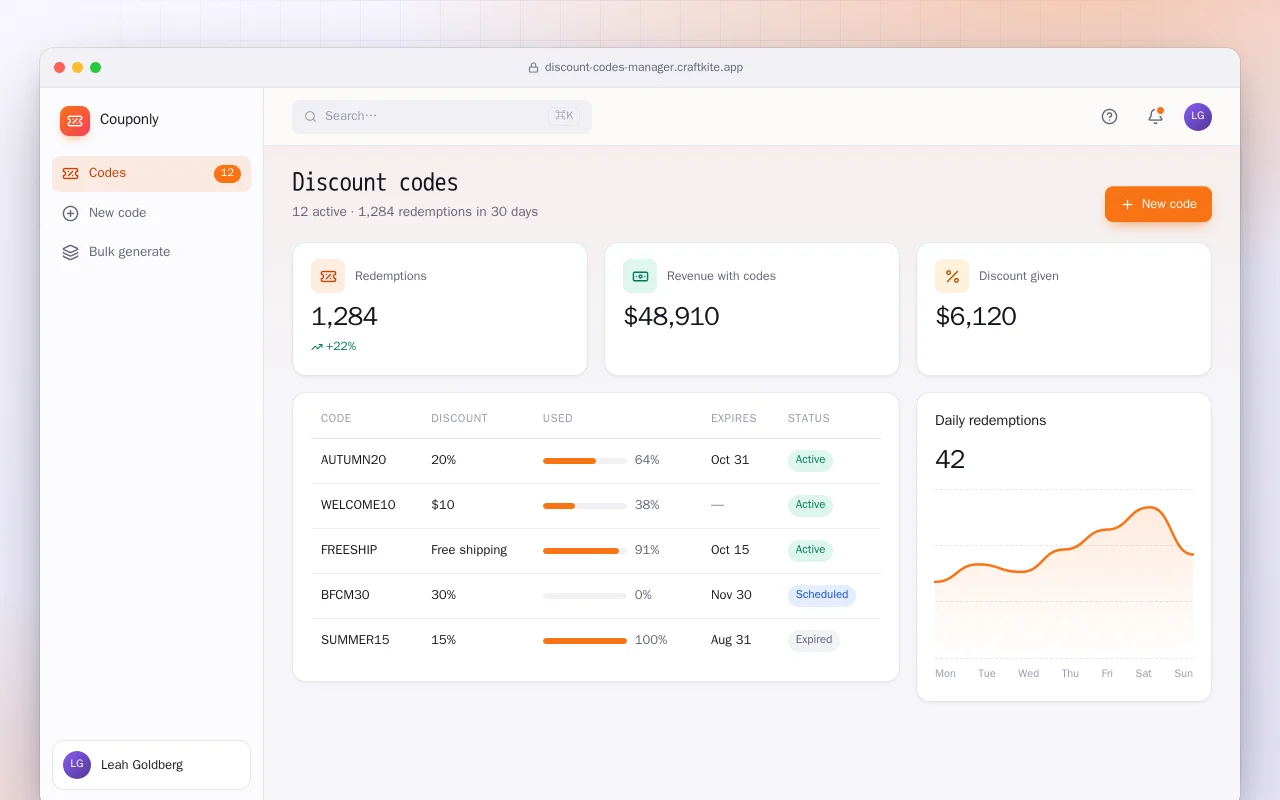Click the Redemptions ticket icon
The height and width of the screenshot is (800, 1280).
pos(328,276)
